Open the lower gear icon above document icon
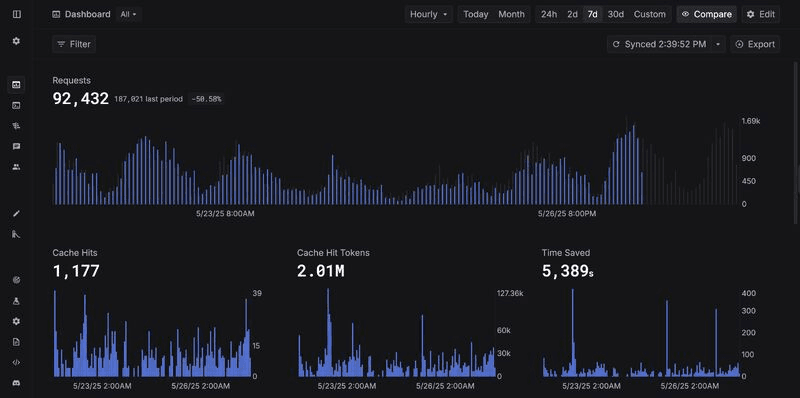This screenshot has width=800, height=398. point(16,321)
